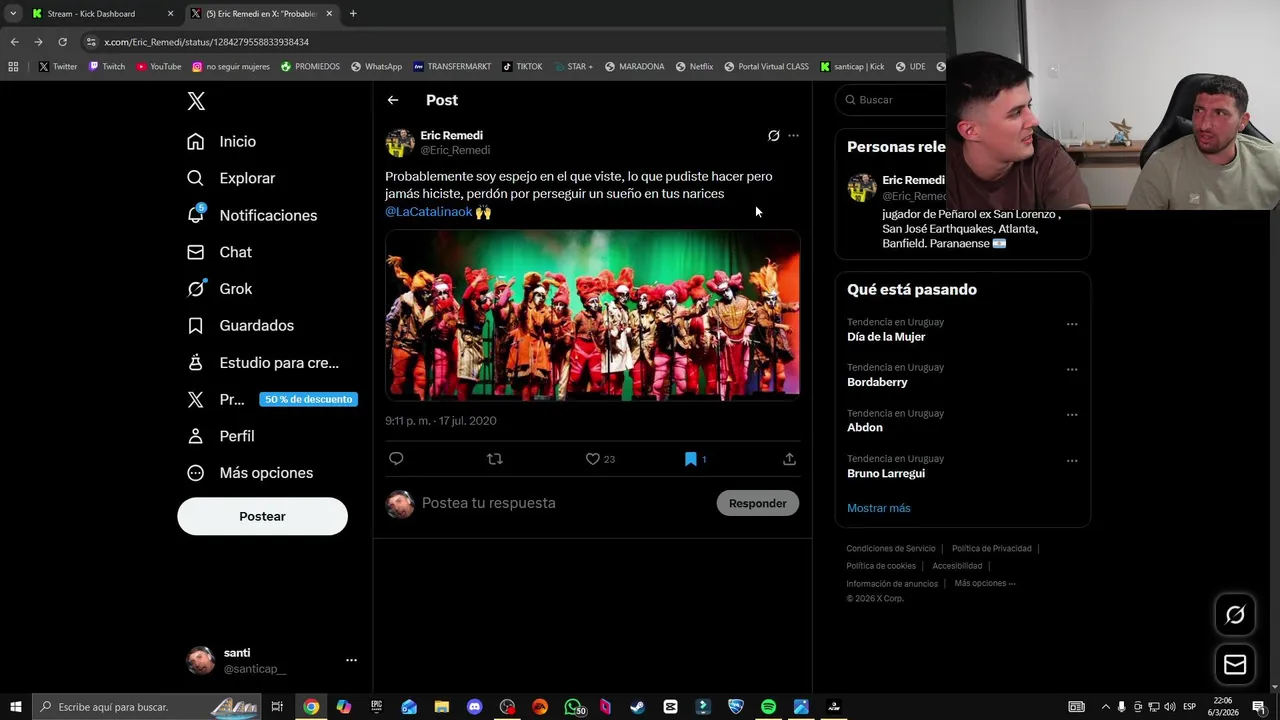Click the Buscar search box

892,100
